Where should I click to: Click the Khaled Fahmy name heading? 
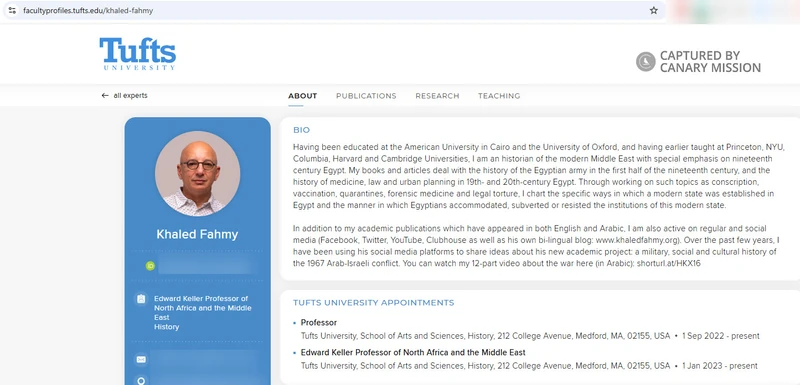(x=197, y=235)
